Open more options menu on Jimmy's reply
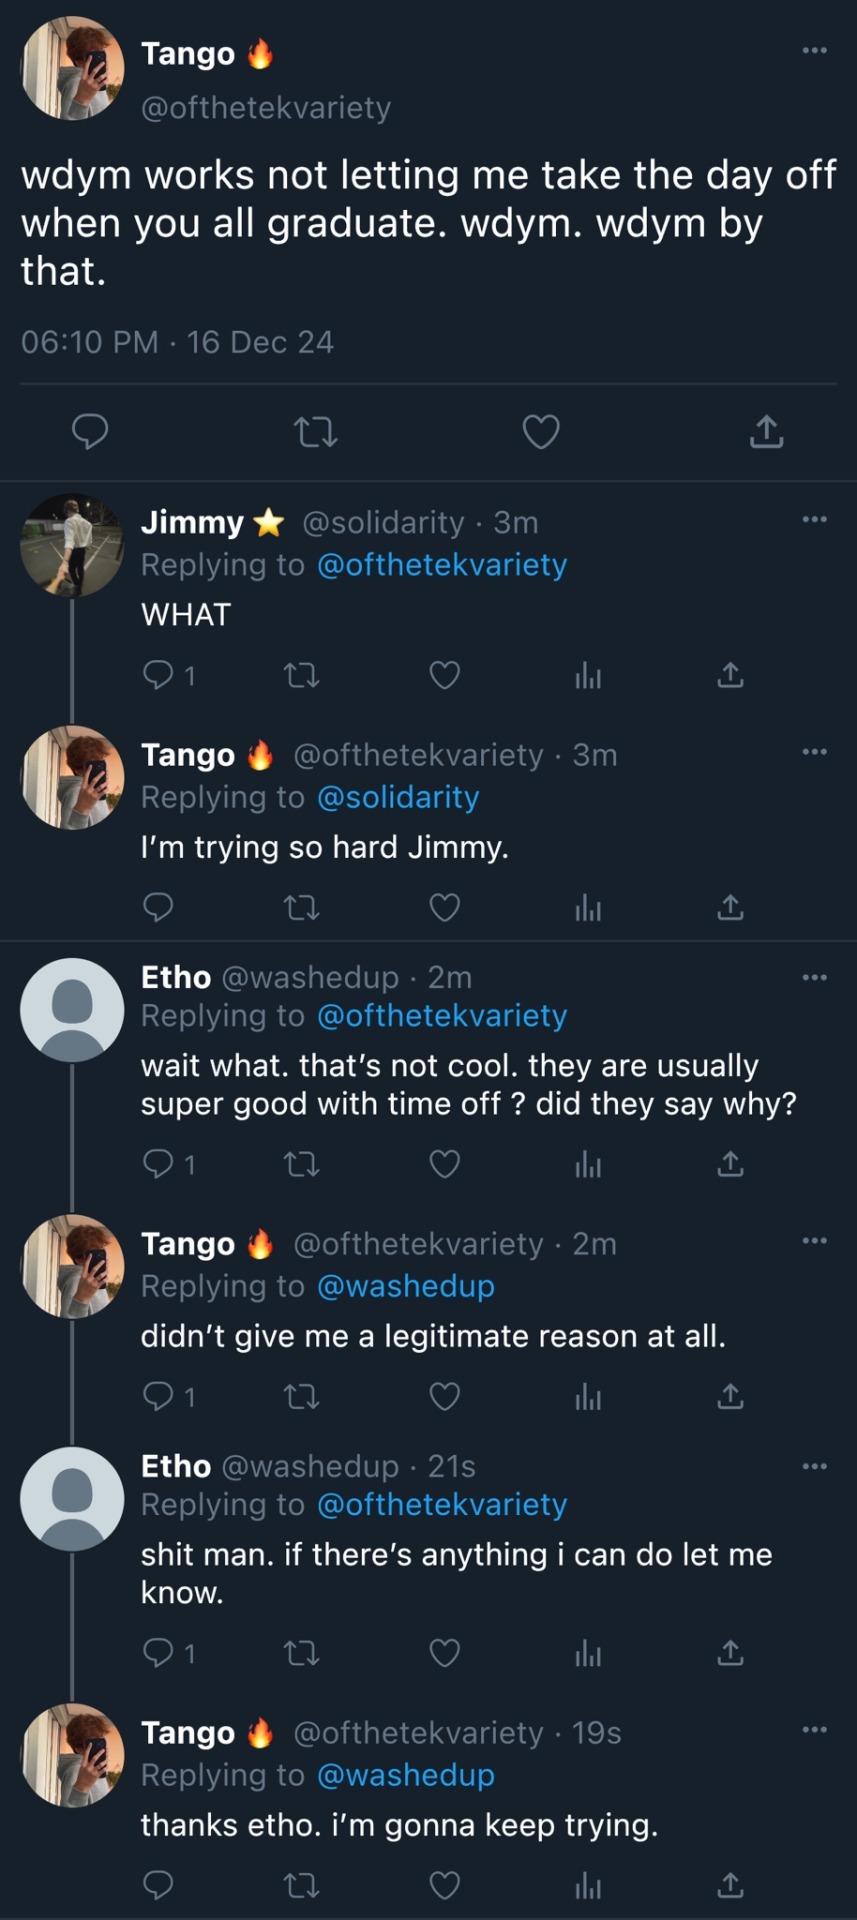The height and width of the screenshot is (1920, 857). click(814, 519)
